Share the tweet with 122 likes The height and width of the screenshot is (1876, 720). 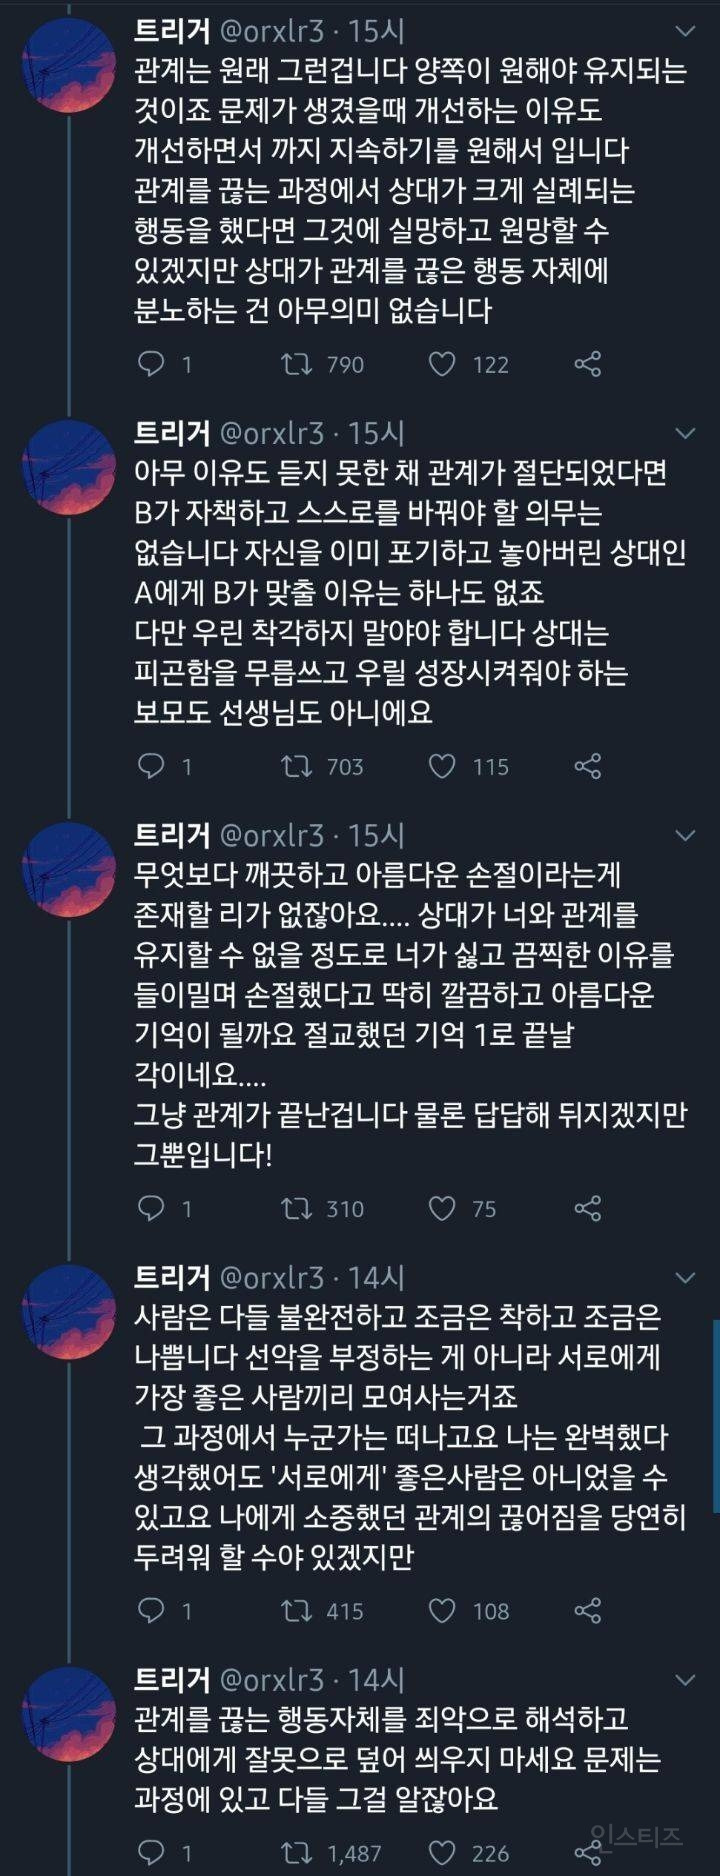(x=588, y=364)
